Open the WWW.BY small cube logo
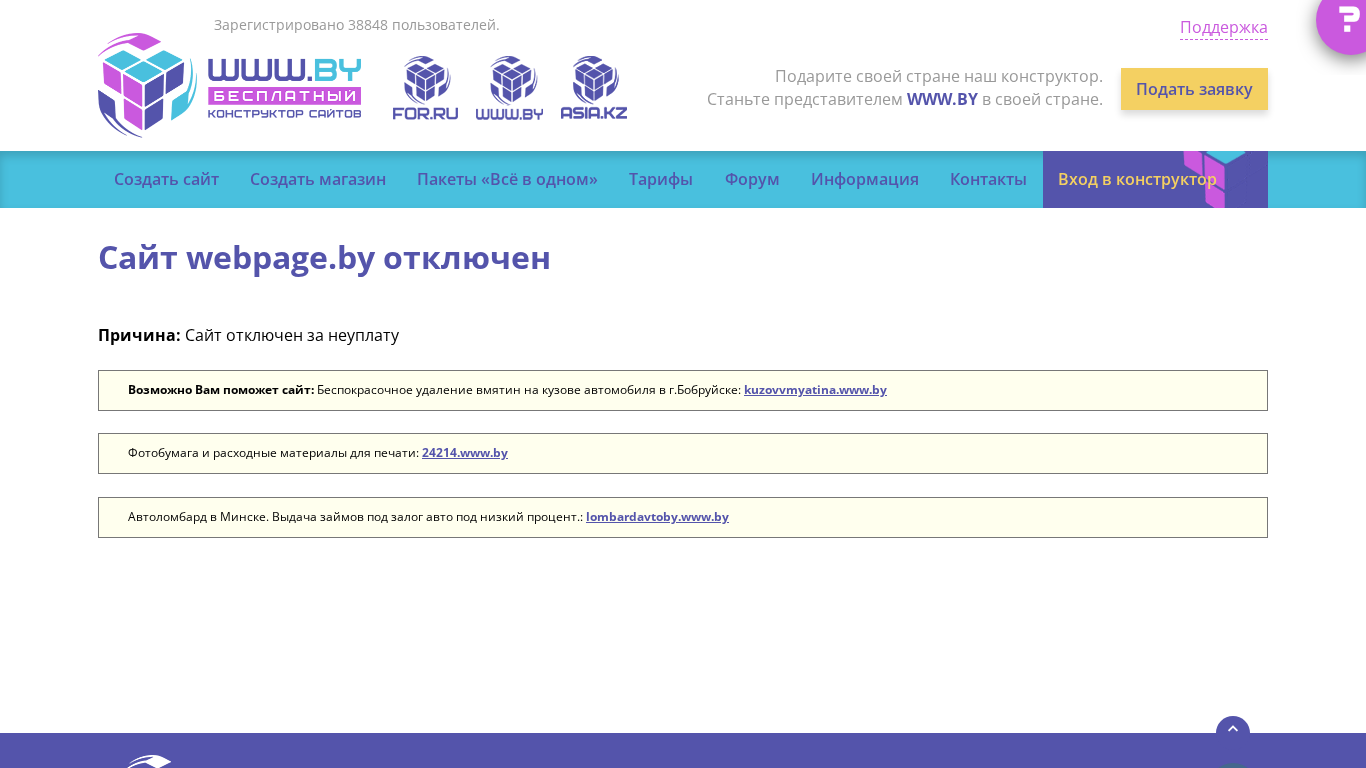1366x768 pixels. tap(509, 88)
